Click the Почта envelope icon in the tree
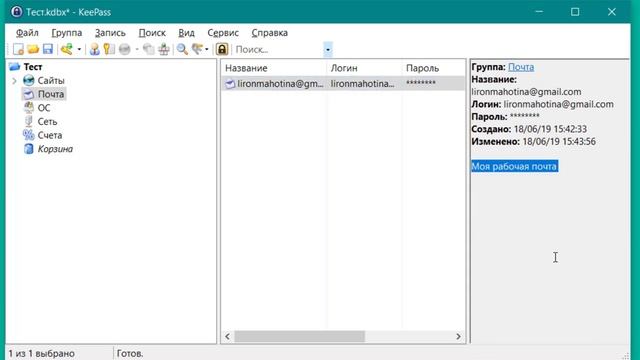 (x=29, y=94)
